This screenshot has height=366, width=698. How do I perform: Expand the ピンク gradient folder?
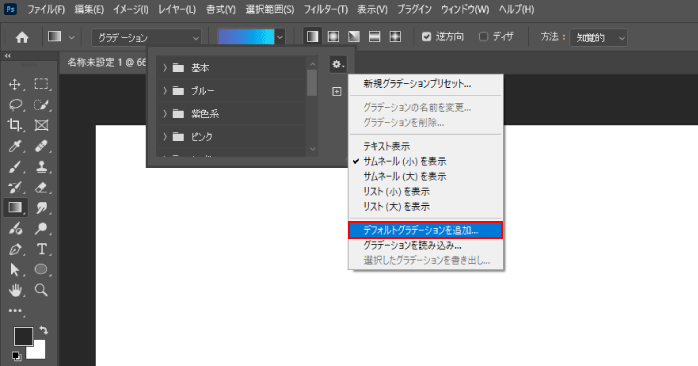(165, 137)
